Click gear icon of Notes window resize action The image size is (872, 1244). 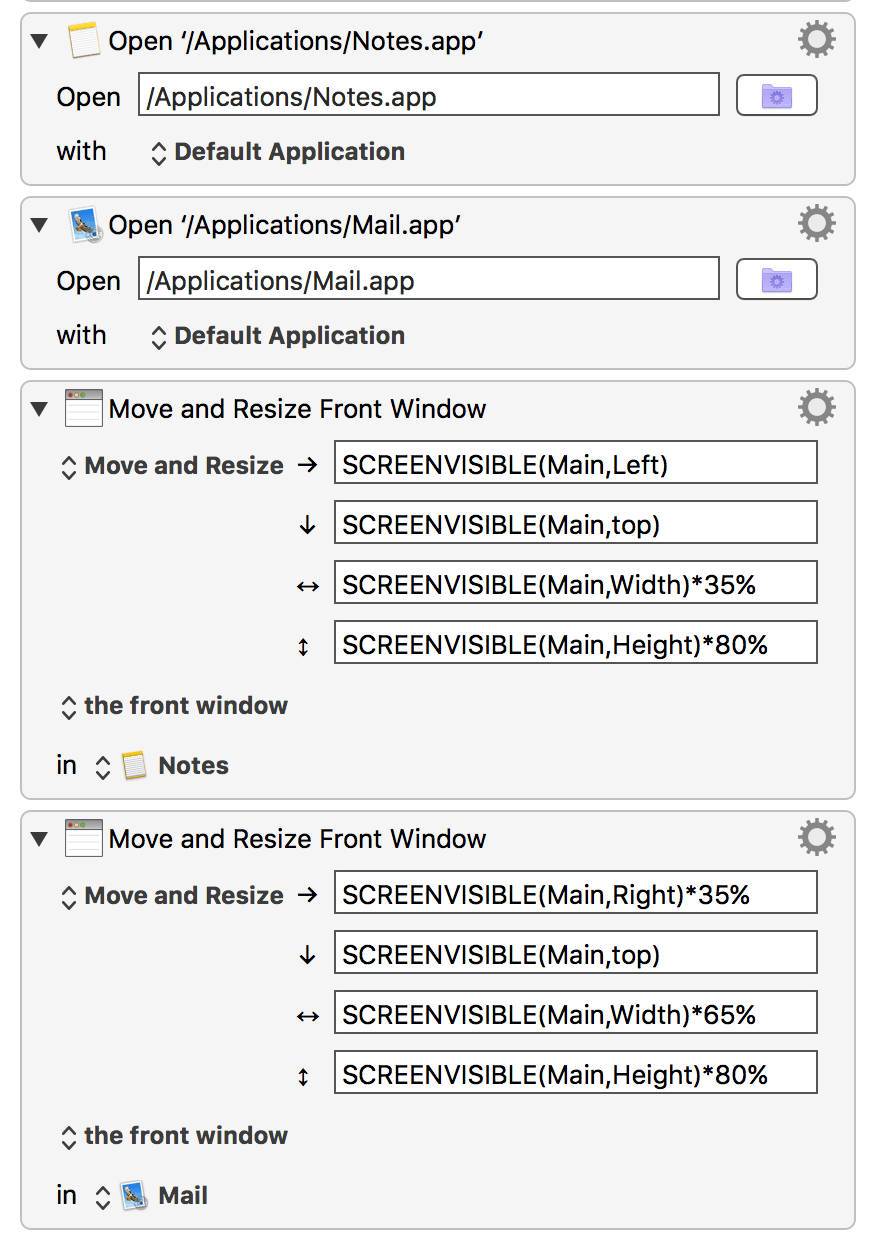pos(816,408)
